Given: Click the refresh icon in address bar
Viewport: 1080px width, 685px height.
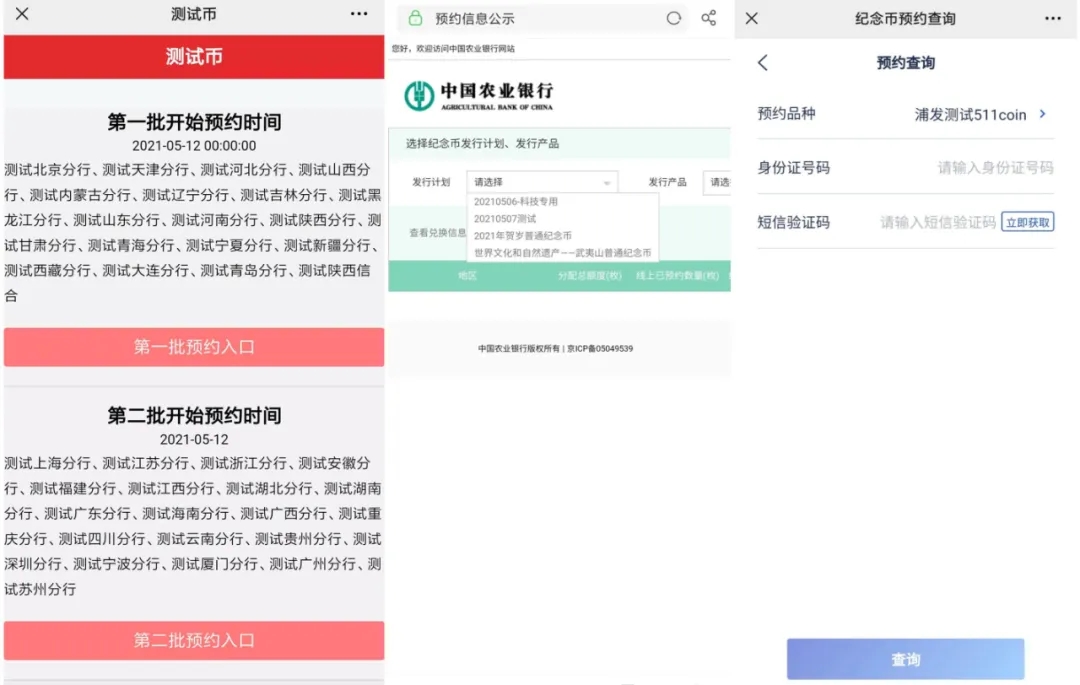Looking at the screenshot, I should pos(674,18).
